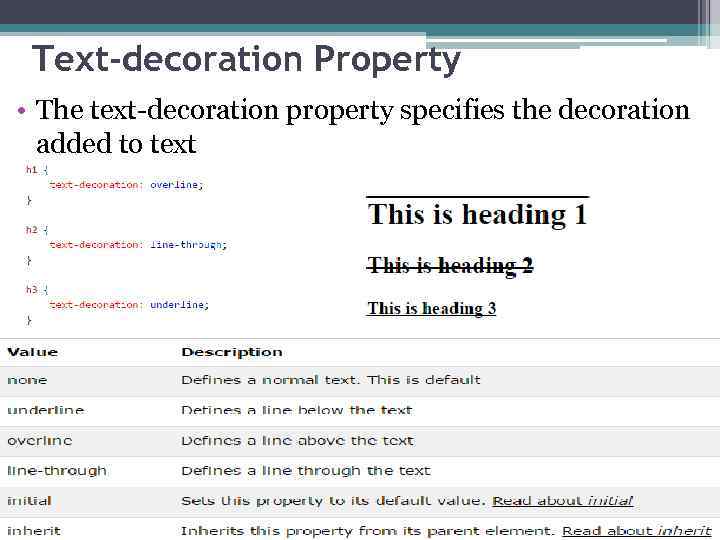The width and height of the screenshot is (720, 540).
Task: Click the bullet sentence about text-decoration property
Action: (x=363, y=126)
